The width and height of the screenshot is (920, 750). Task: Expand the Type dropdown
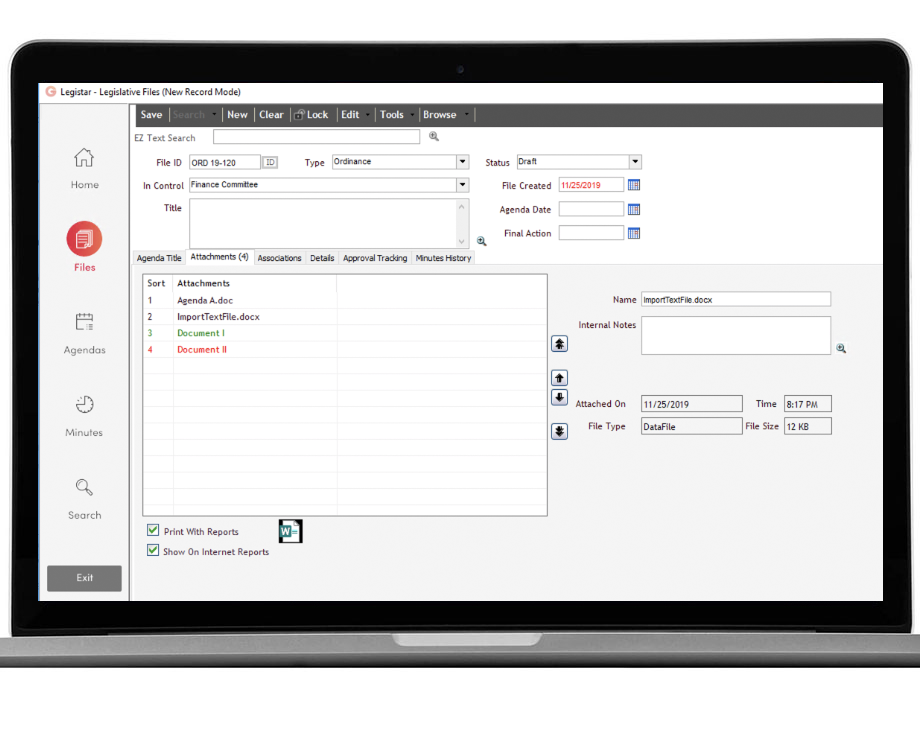tap(462, 162)
